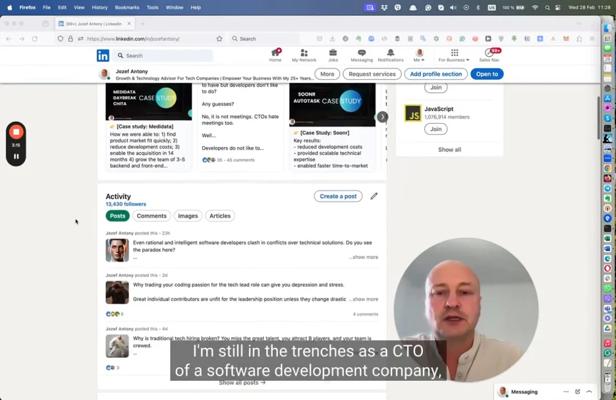
Task: Pause the screen recording
Action: point(16,157)
